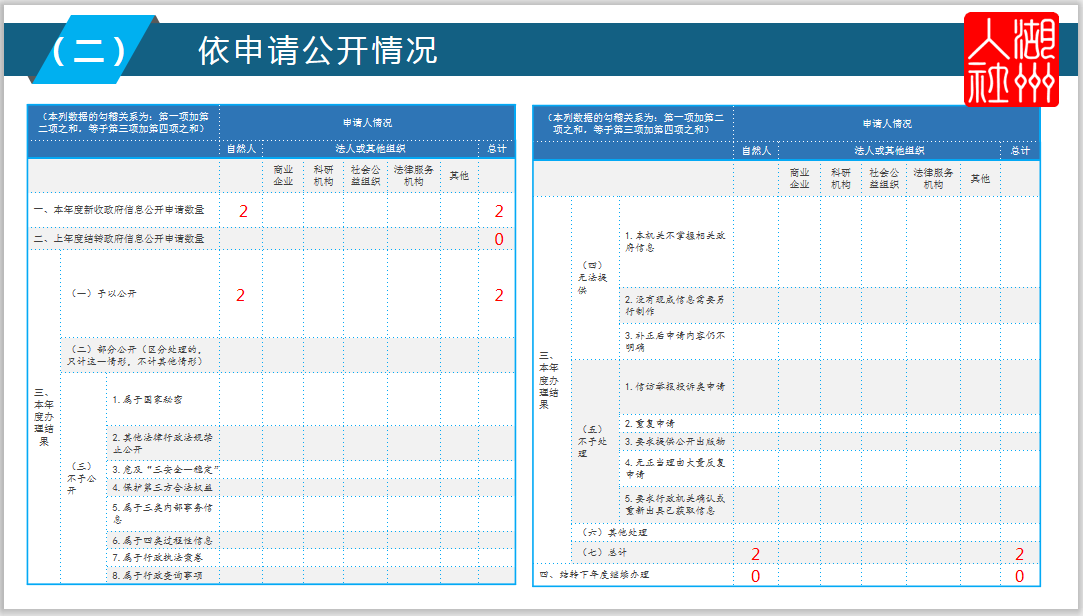Select 三、本年度办理结果 label in the left table
Screen dimensions: 1083x616
(x=44, y=417)
